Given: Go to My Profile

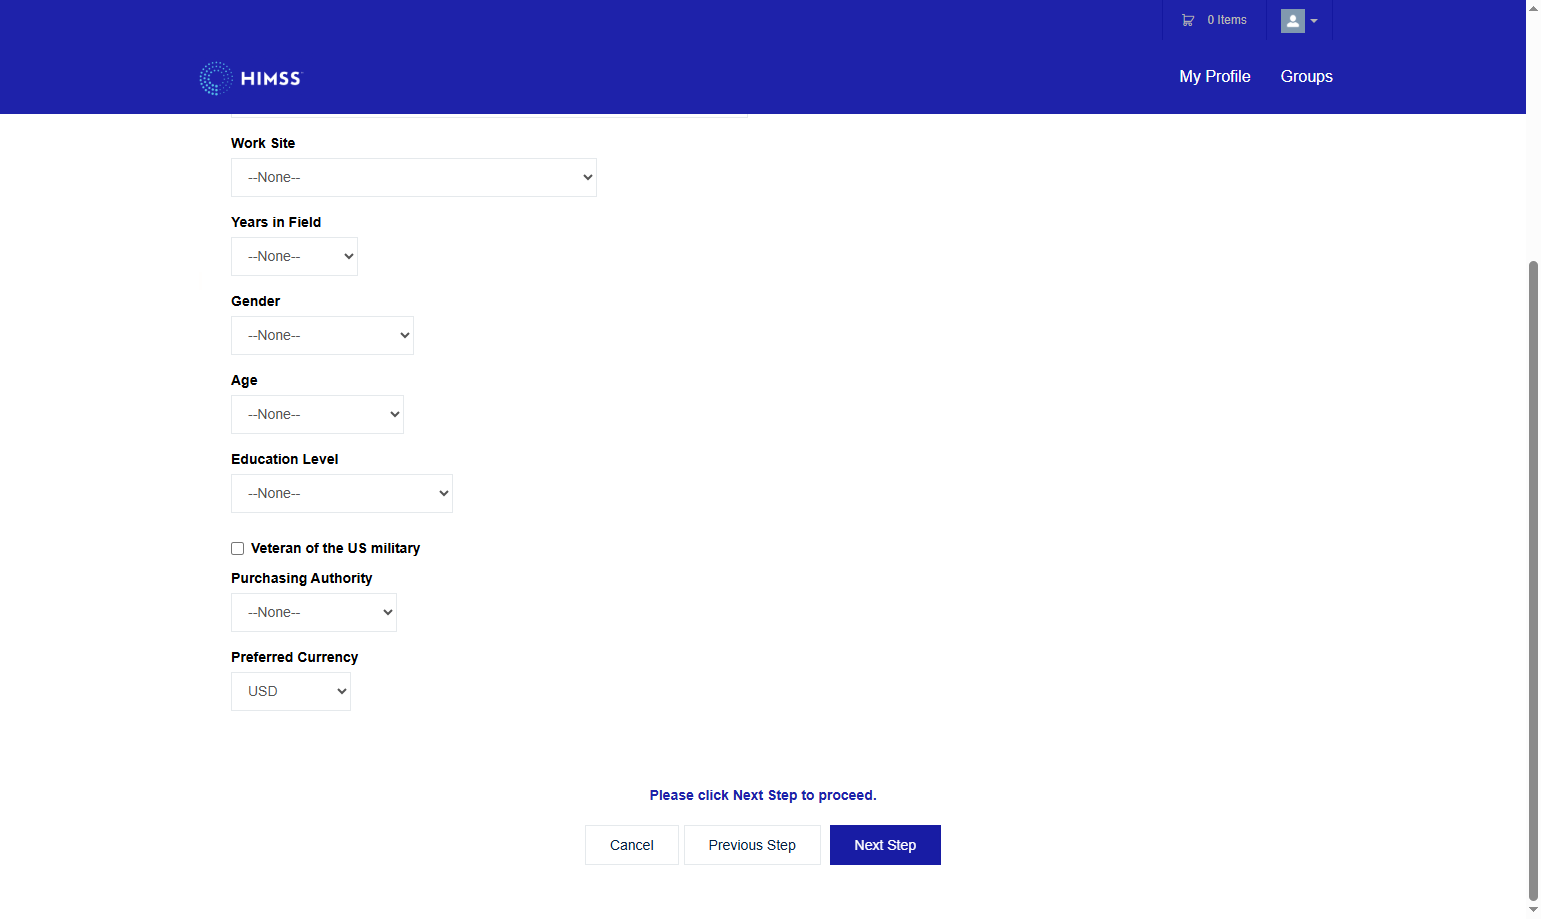Looking at the screenshot, I should tap(1214, 76).
